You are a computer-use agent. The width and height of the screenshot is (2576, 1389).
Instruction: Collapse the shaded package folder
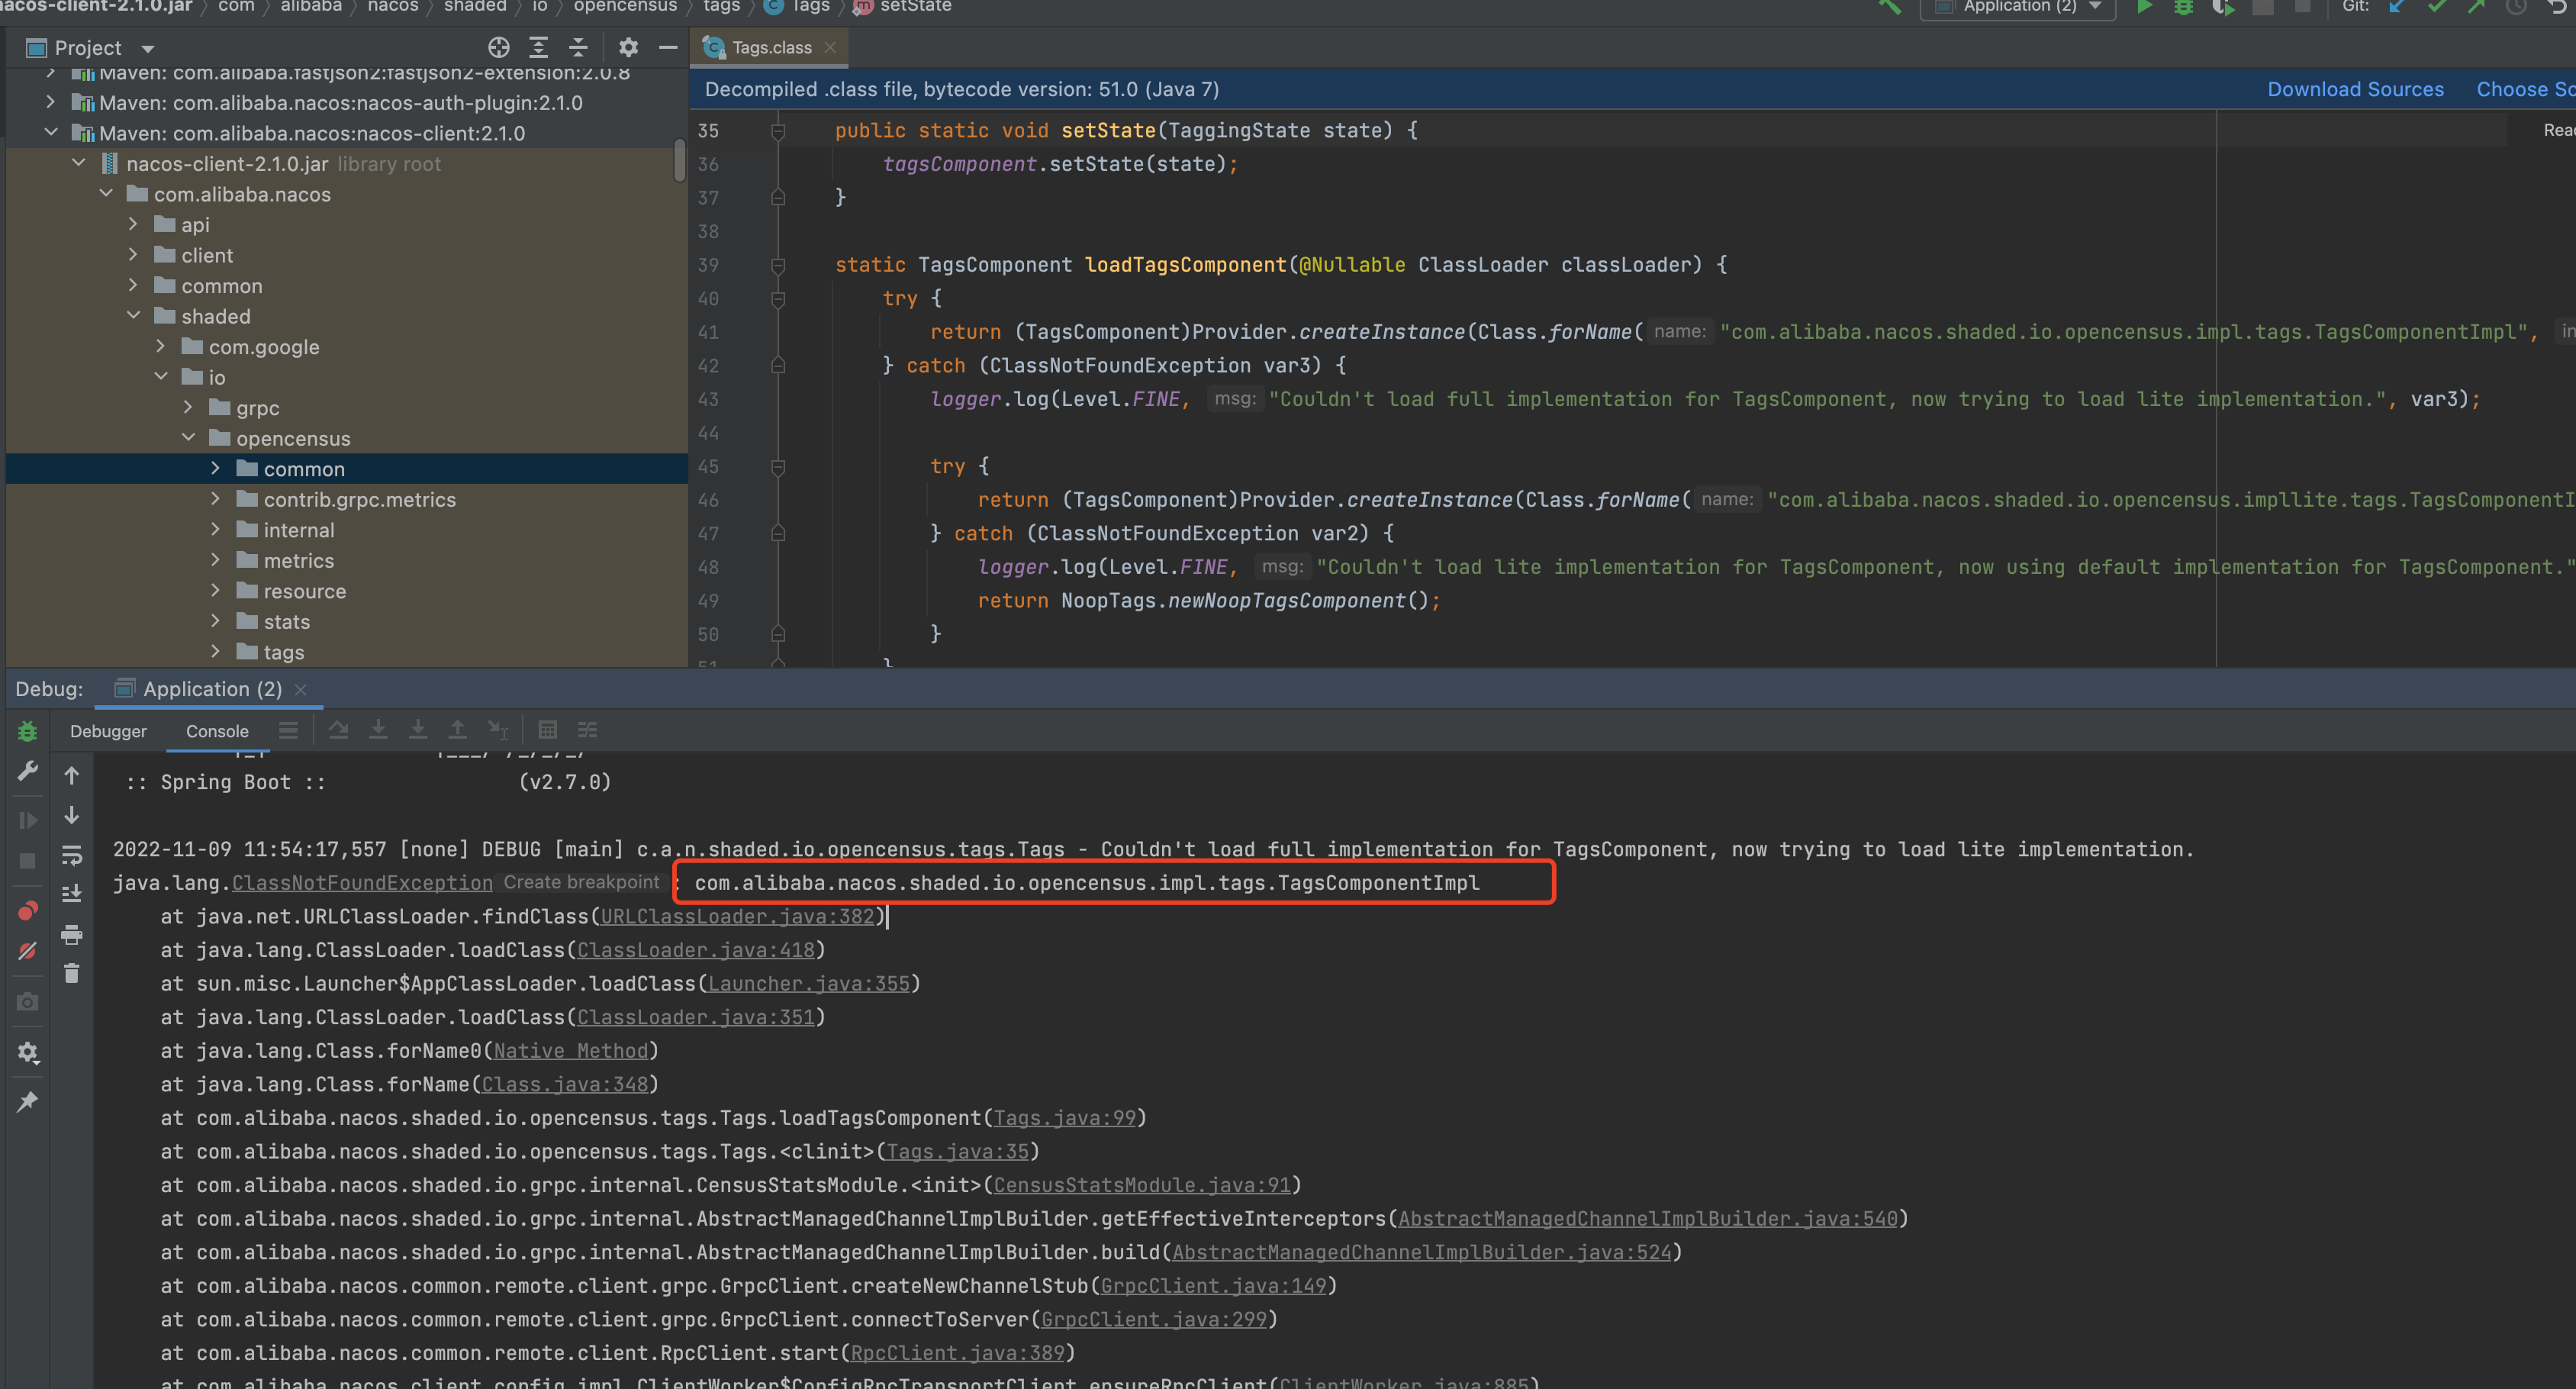(x=133, y=315)
